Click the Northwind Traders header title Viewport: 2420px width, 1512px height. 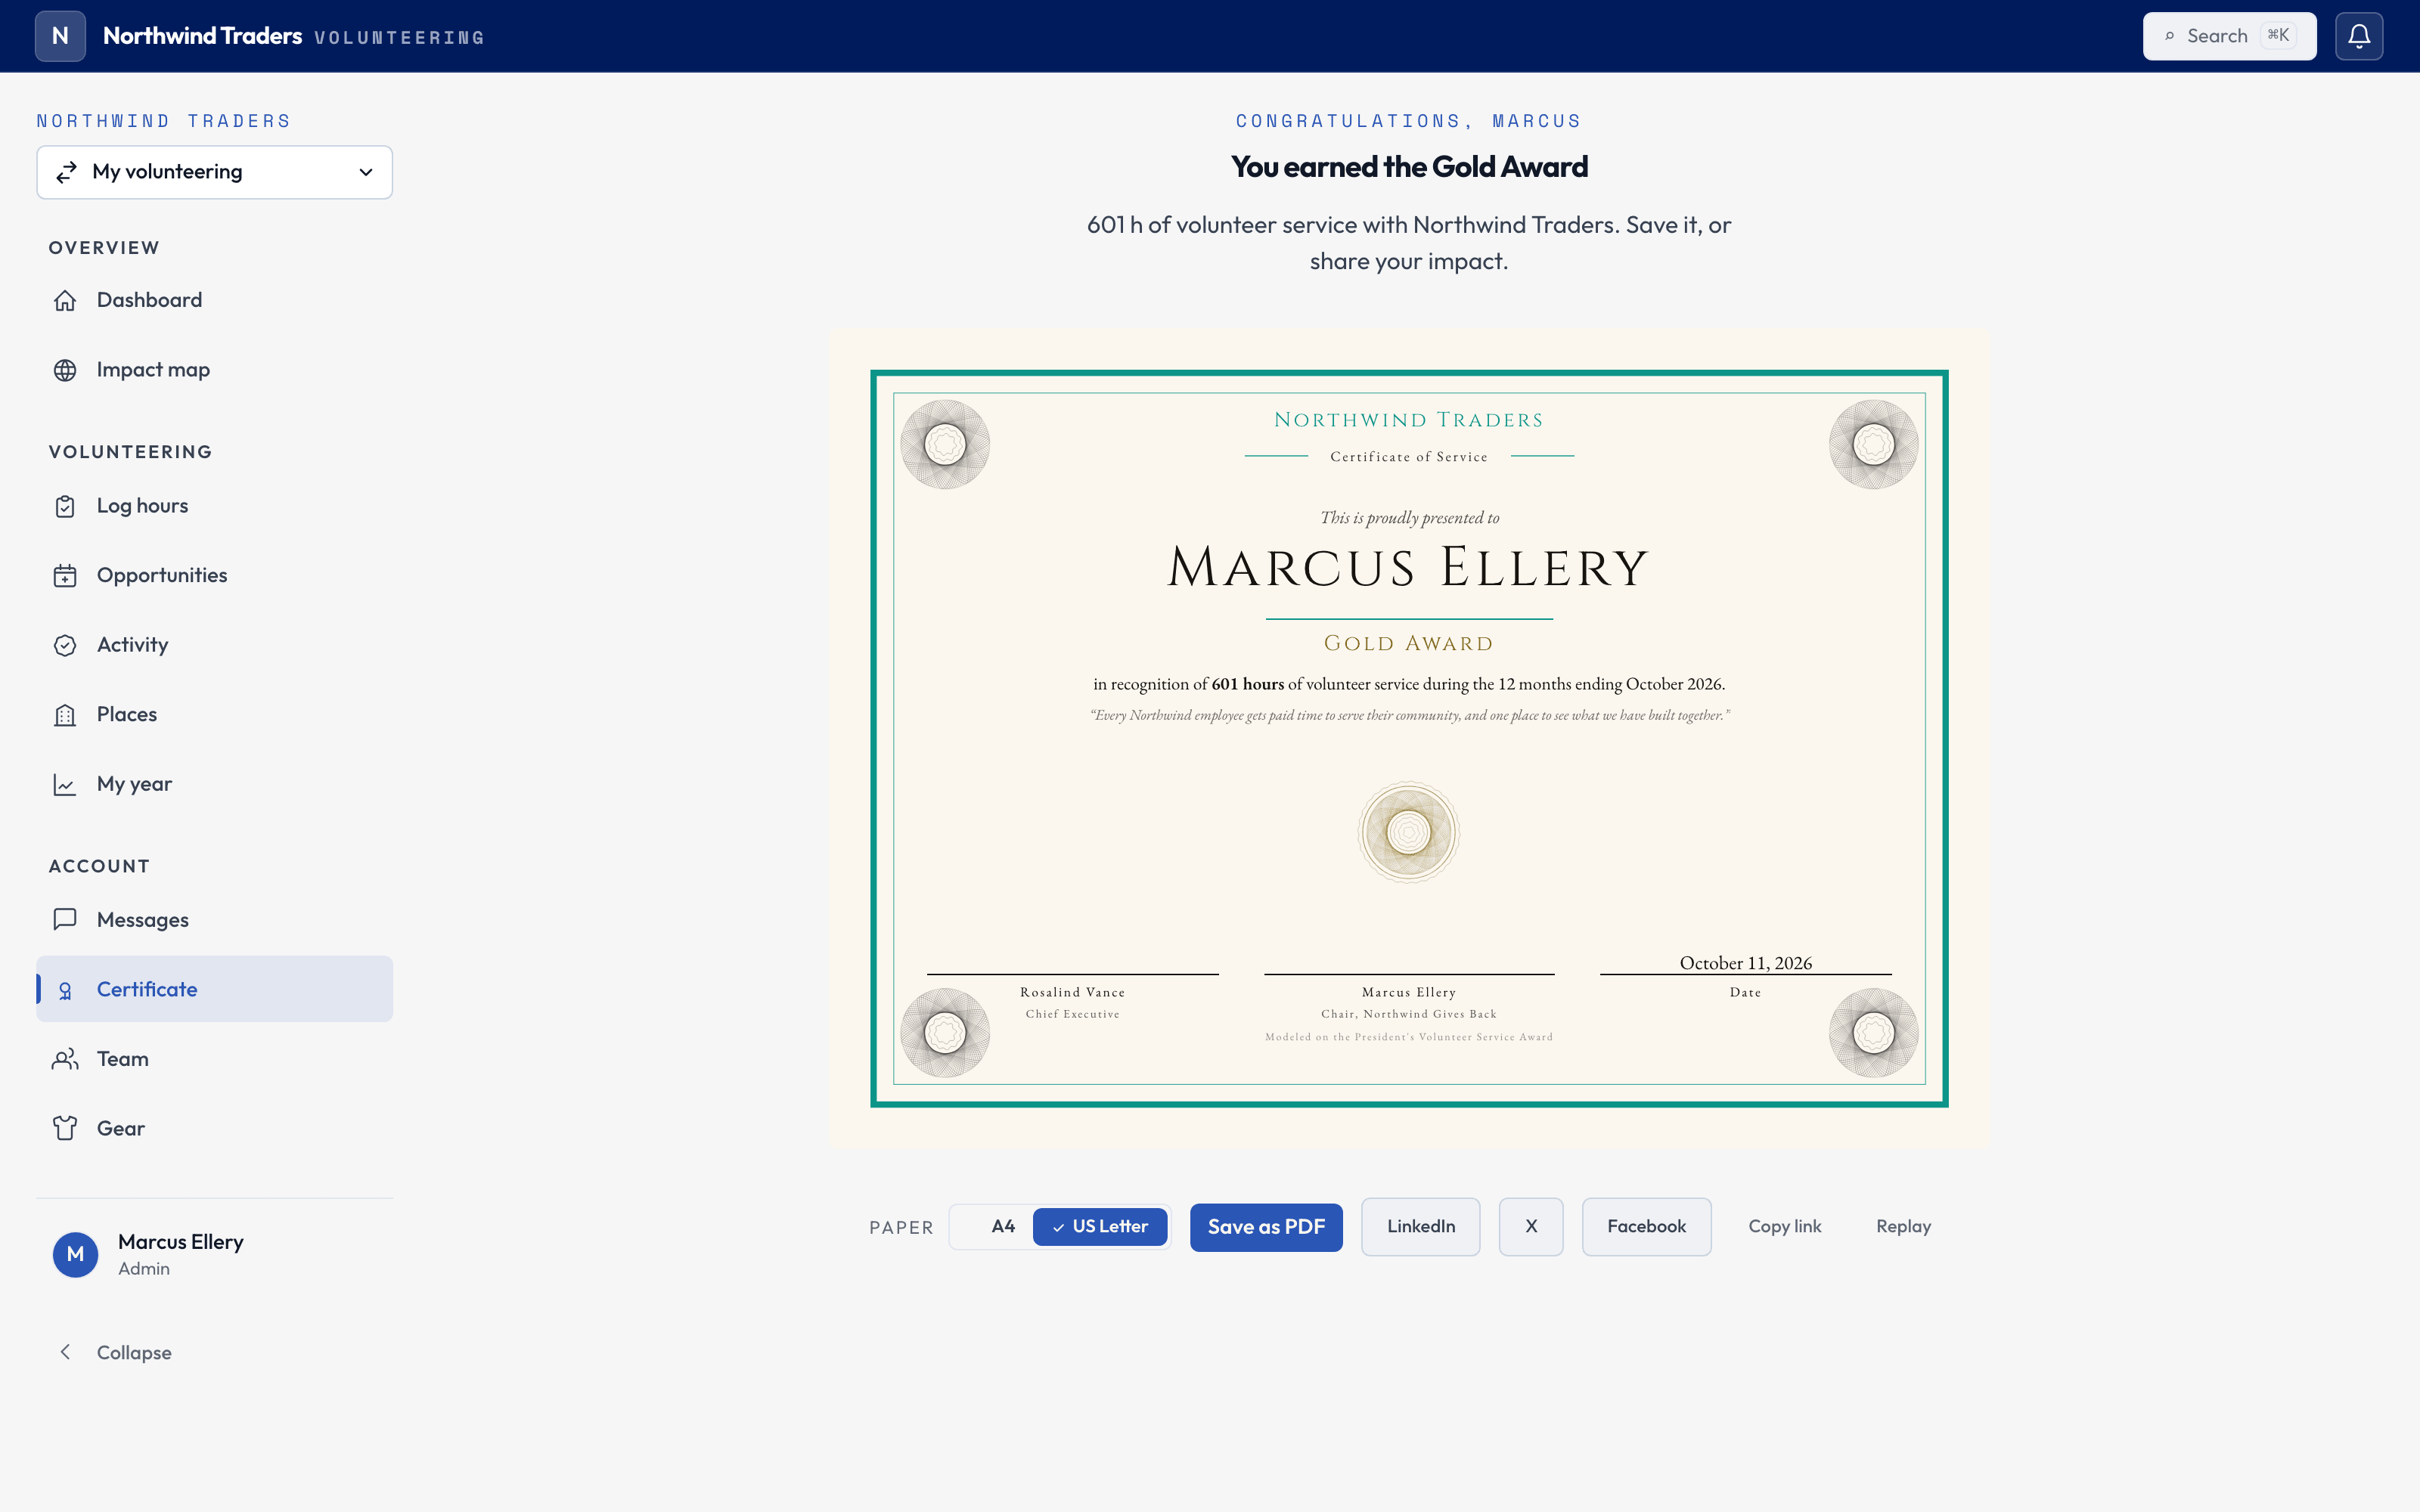(202, 36)
